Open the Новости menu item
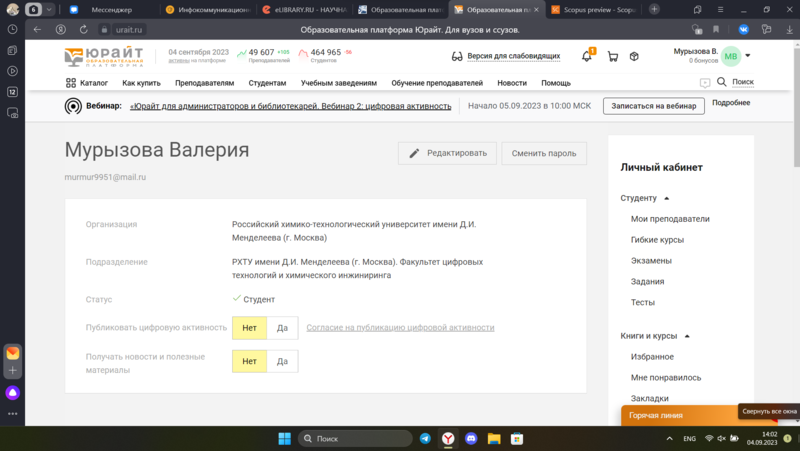Image resolution: width=800 pixels, height=451 pixels. click(512, 83)
